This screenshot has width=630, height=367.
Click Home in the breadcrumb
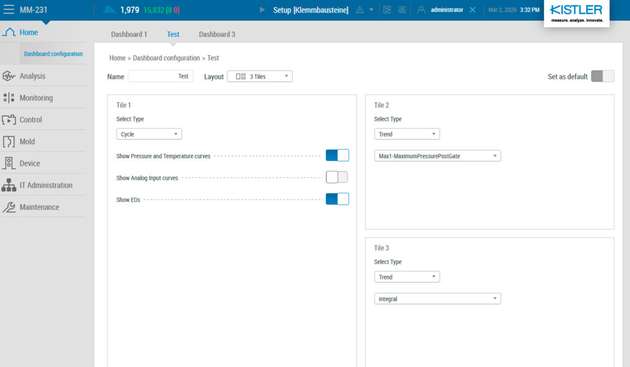(117, 58)
